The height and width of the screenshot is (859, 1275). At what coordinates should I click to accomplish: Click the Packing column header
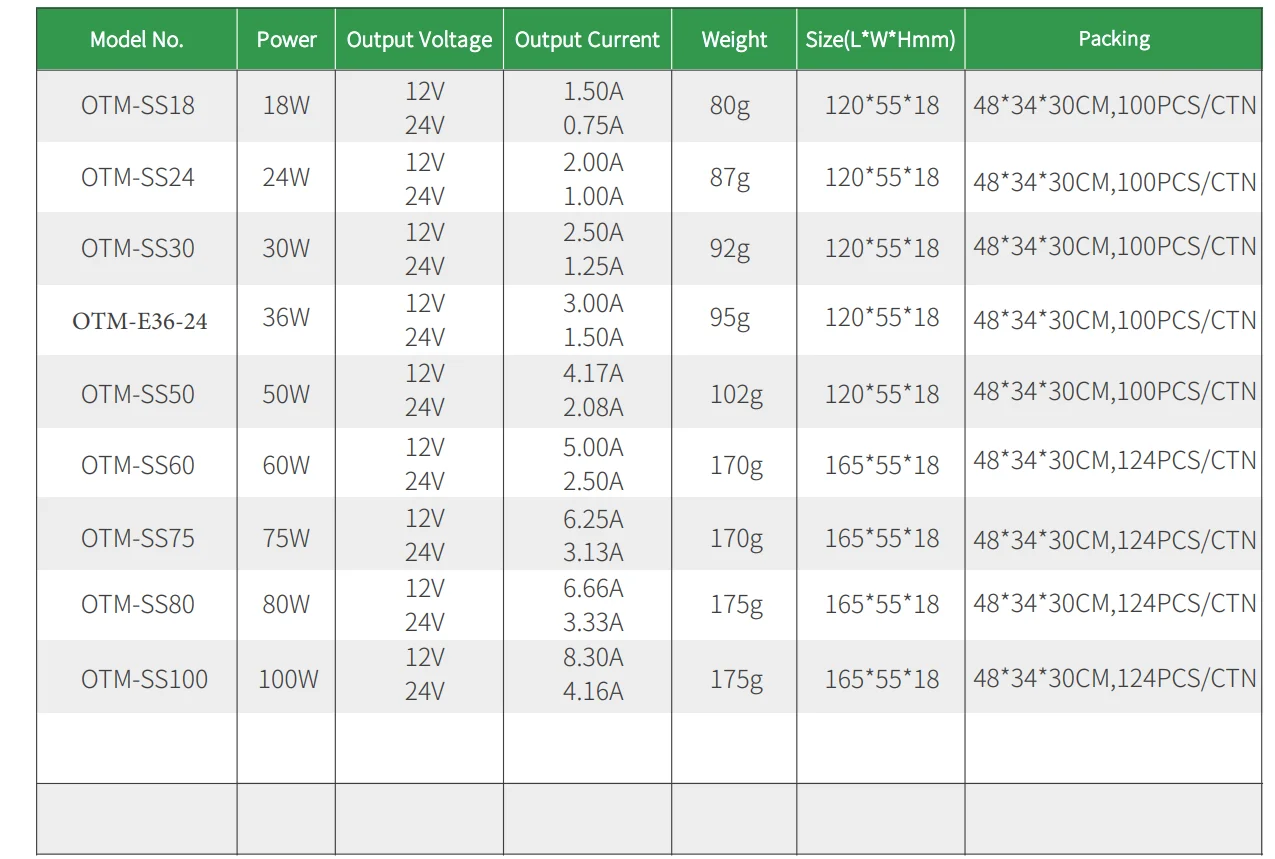(x=1113, y=39)
